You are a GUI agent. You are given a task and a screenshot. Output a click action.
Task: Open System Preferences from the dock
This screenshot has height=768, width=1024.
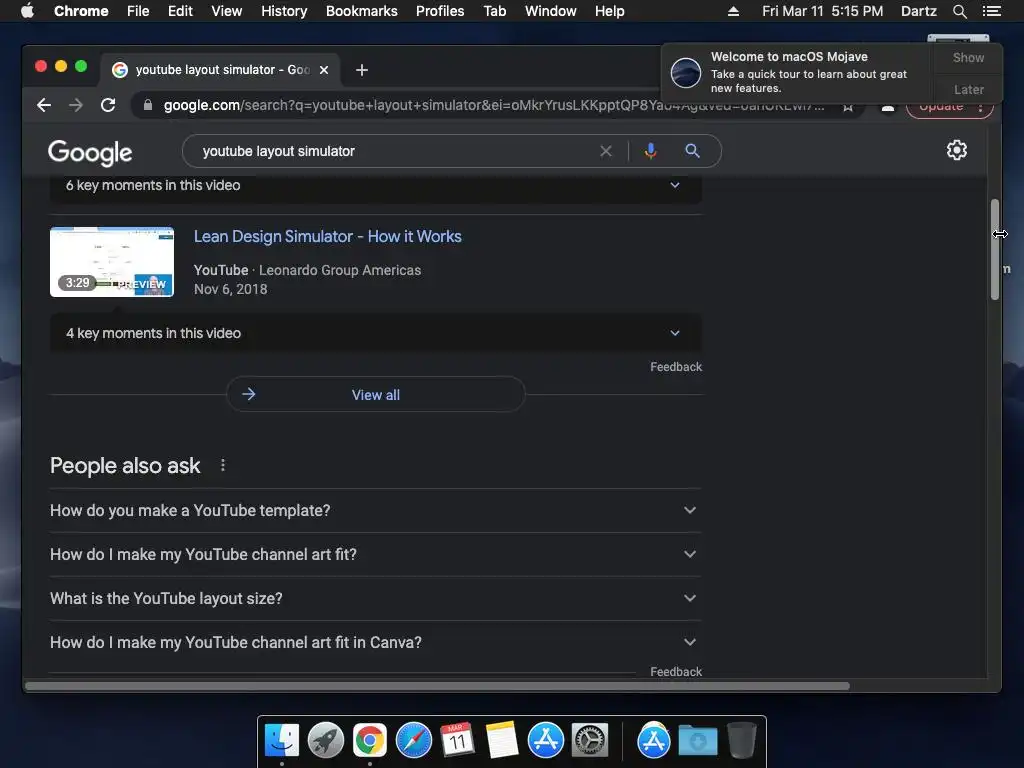point(590,741)
